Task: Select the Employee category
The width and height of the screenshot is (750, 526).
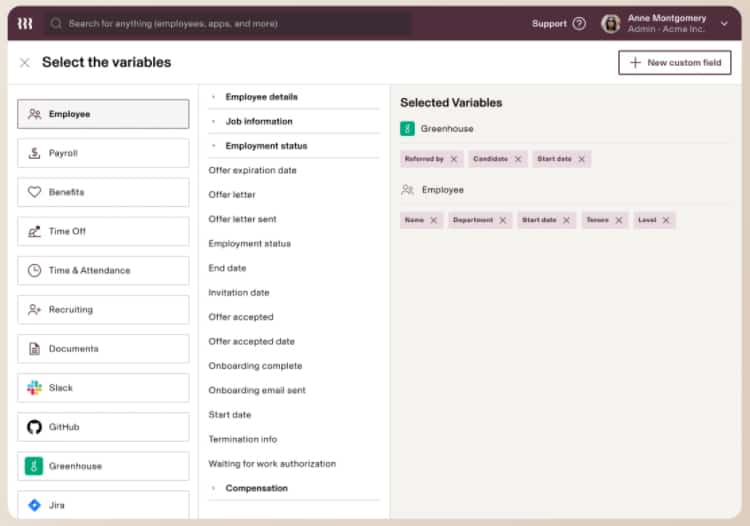Action: coord(103,114)
